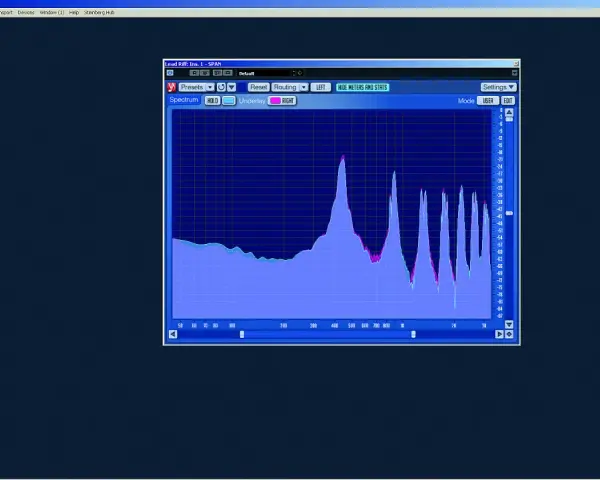
Task: Click the Default preset name field
Action: click(264, 73)
